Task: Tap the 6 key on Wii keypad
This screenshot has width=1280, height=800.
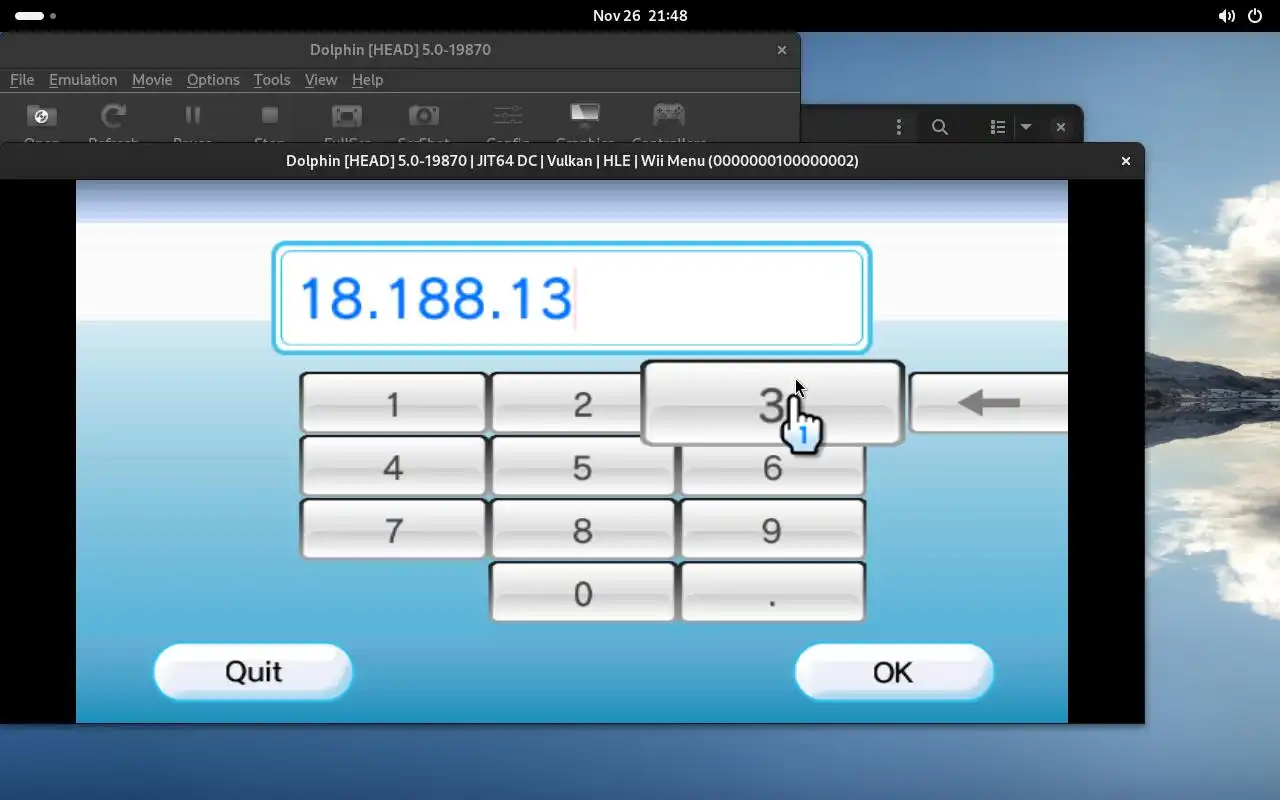Action: pyautogui.click(x=772, y=470)
